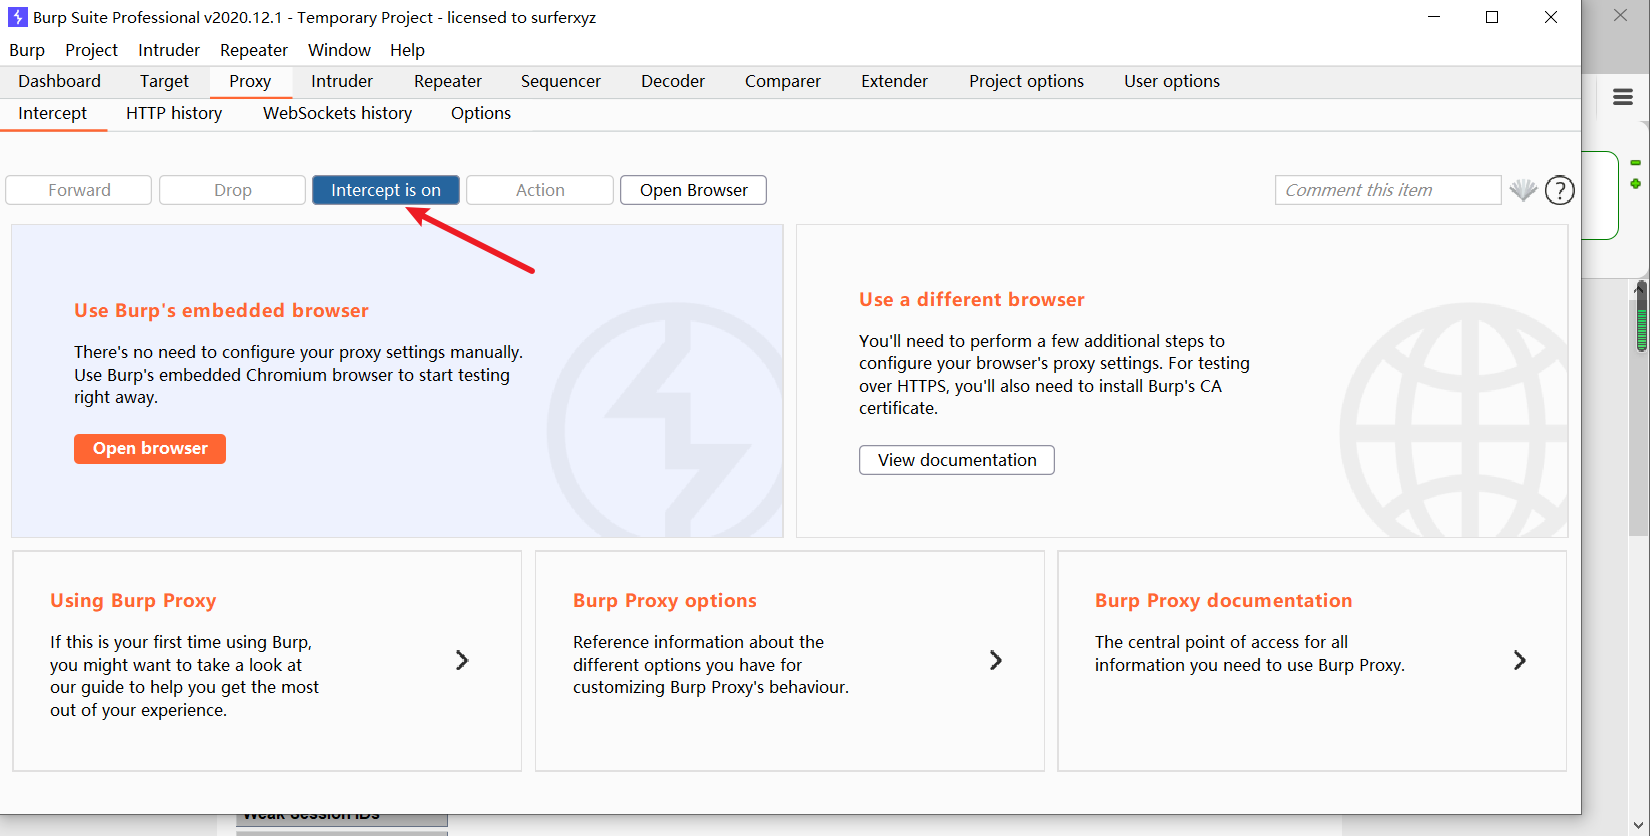Click the Burp Proxy options heading

665,601
